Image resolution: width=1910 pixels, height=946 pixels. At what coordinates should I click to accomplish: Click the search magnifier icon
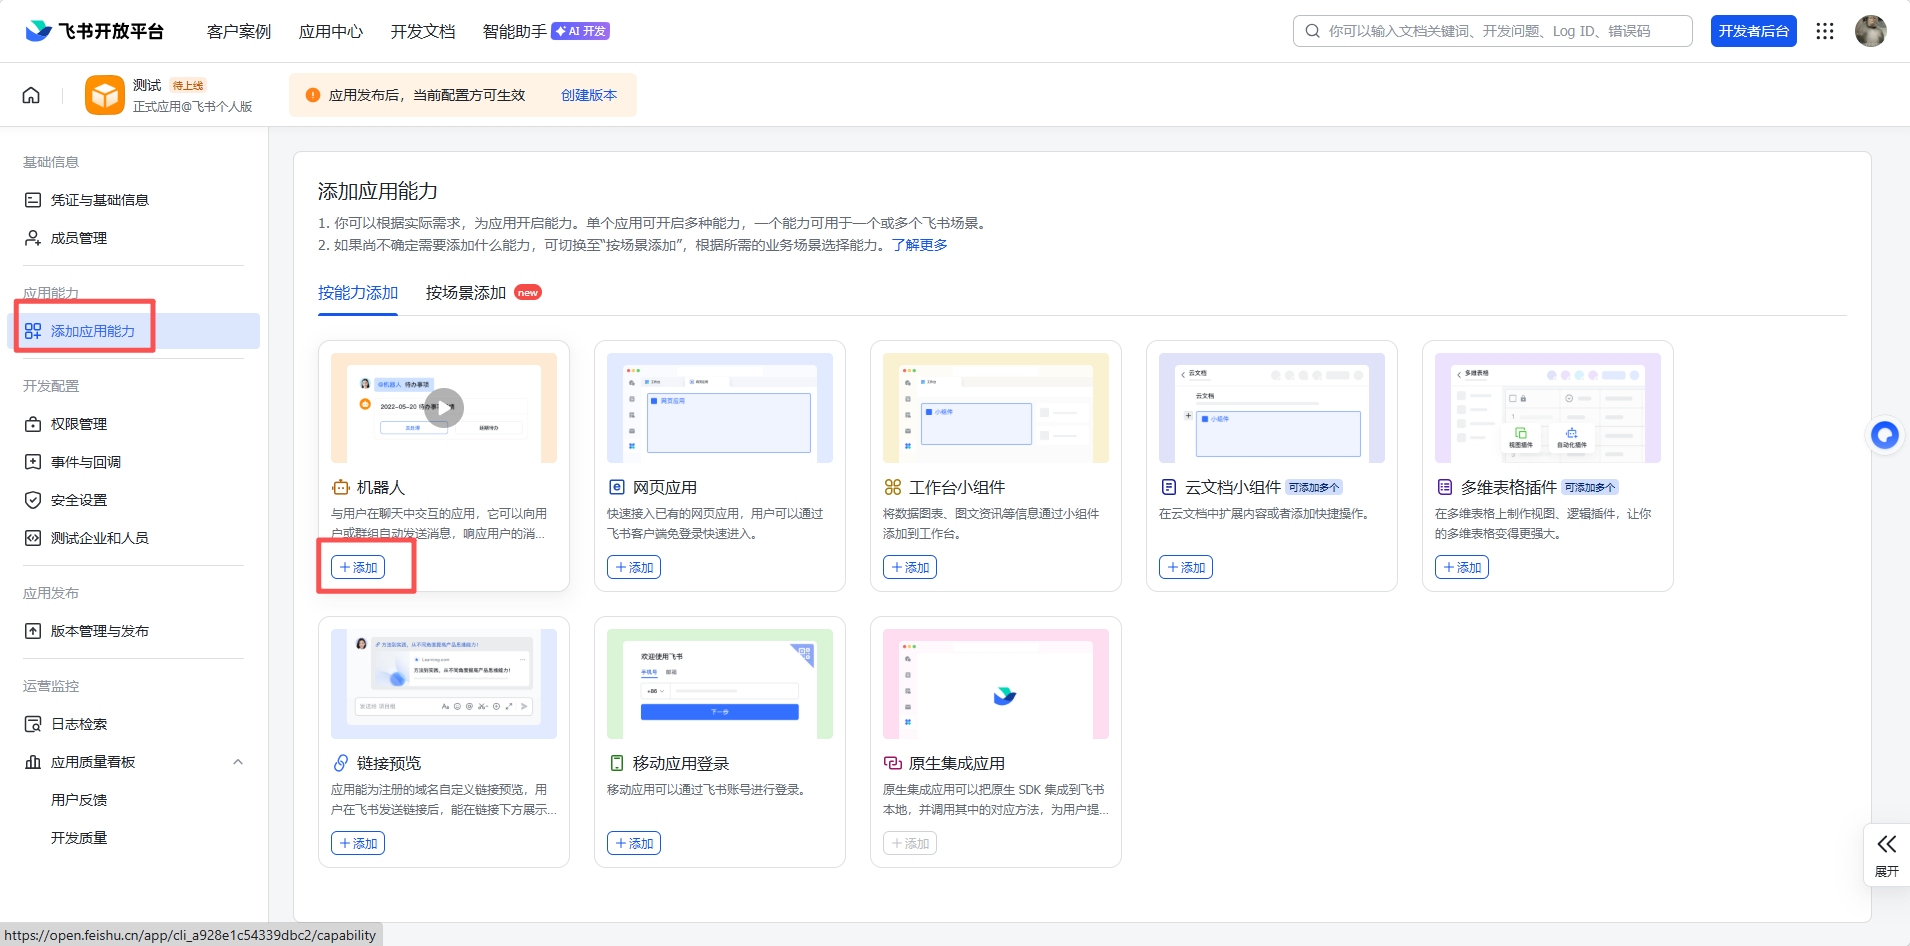pyautogui.click(x=1312, y=31)
